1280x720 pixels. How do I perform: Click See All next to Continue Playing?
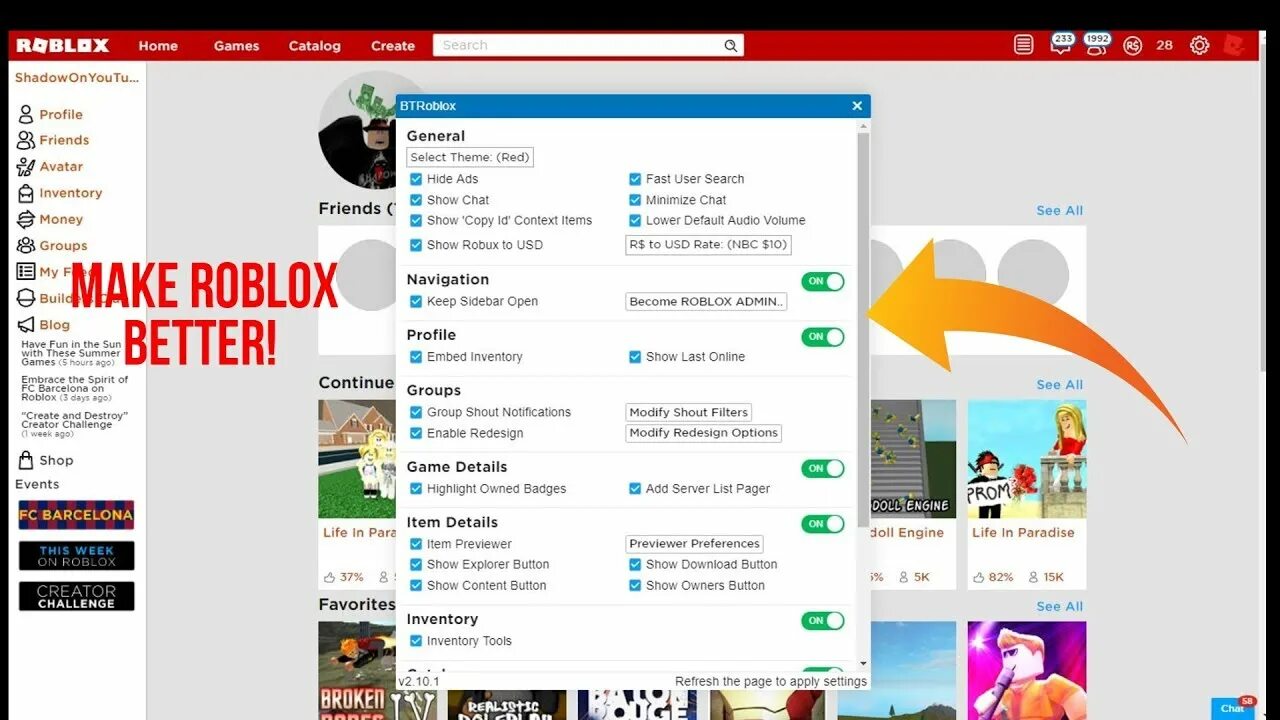[1060, 385]
